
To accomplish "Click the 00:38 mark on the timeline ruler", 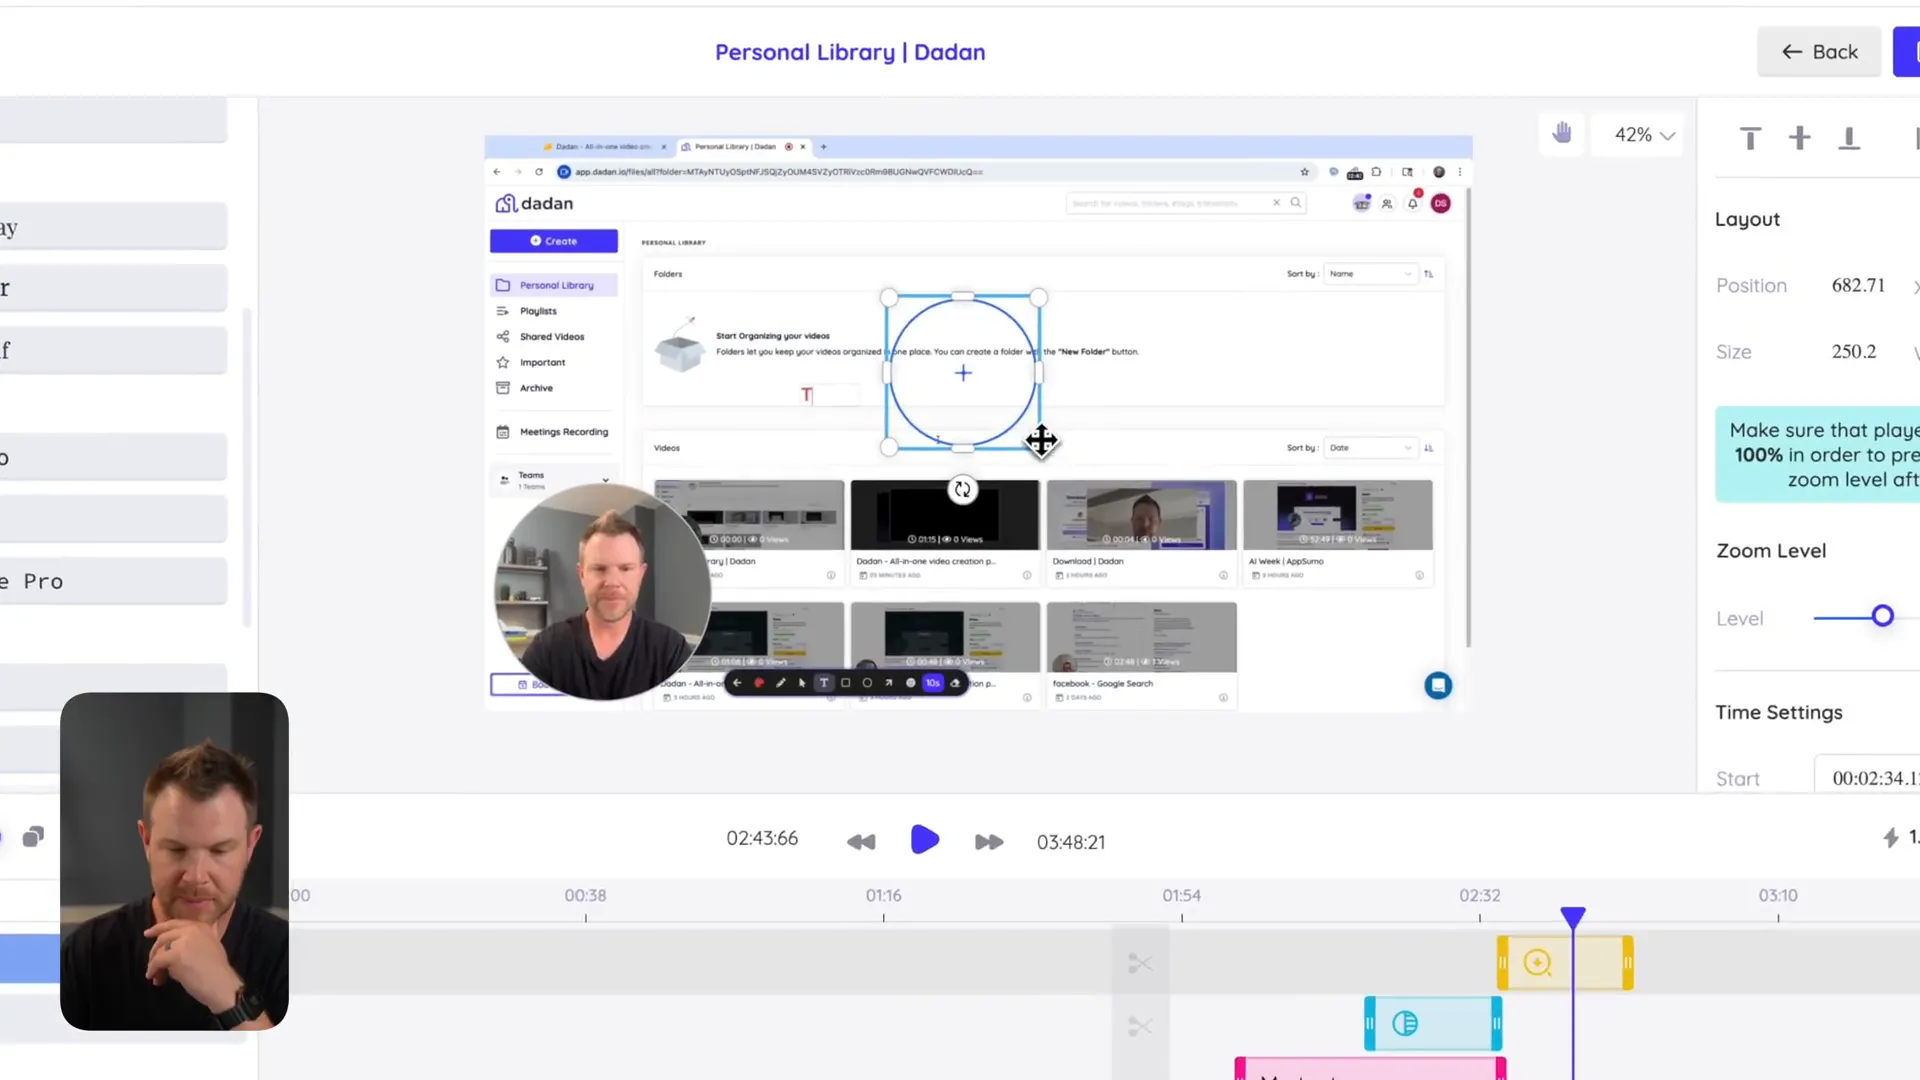I will 585,895.
